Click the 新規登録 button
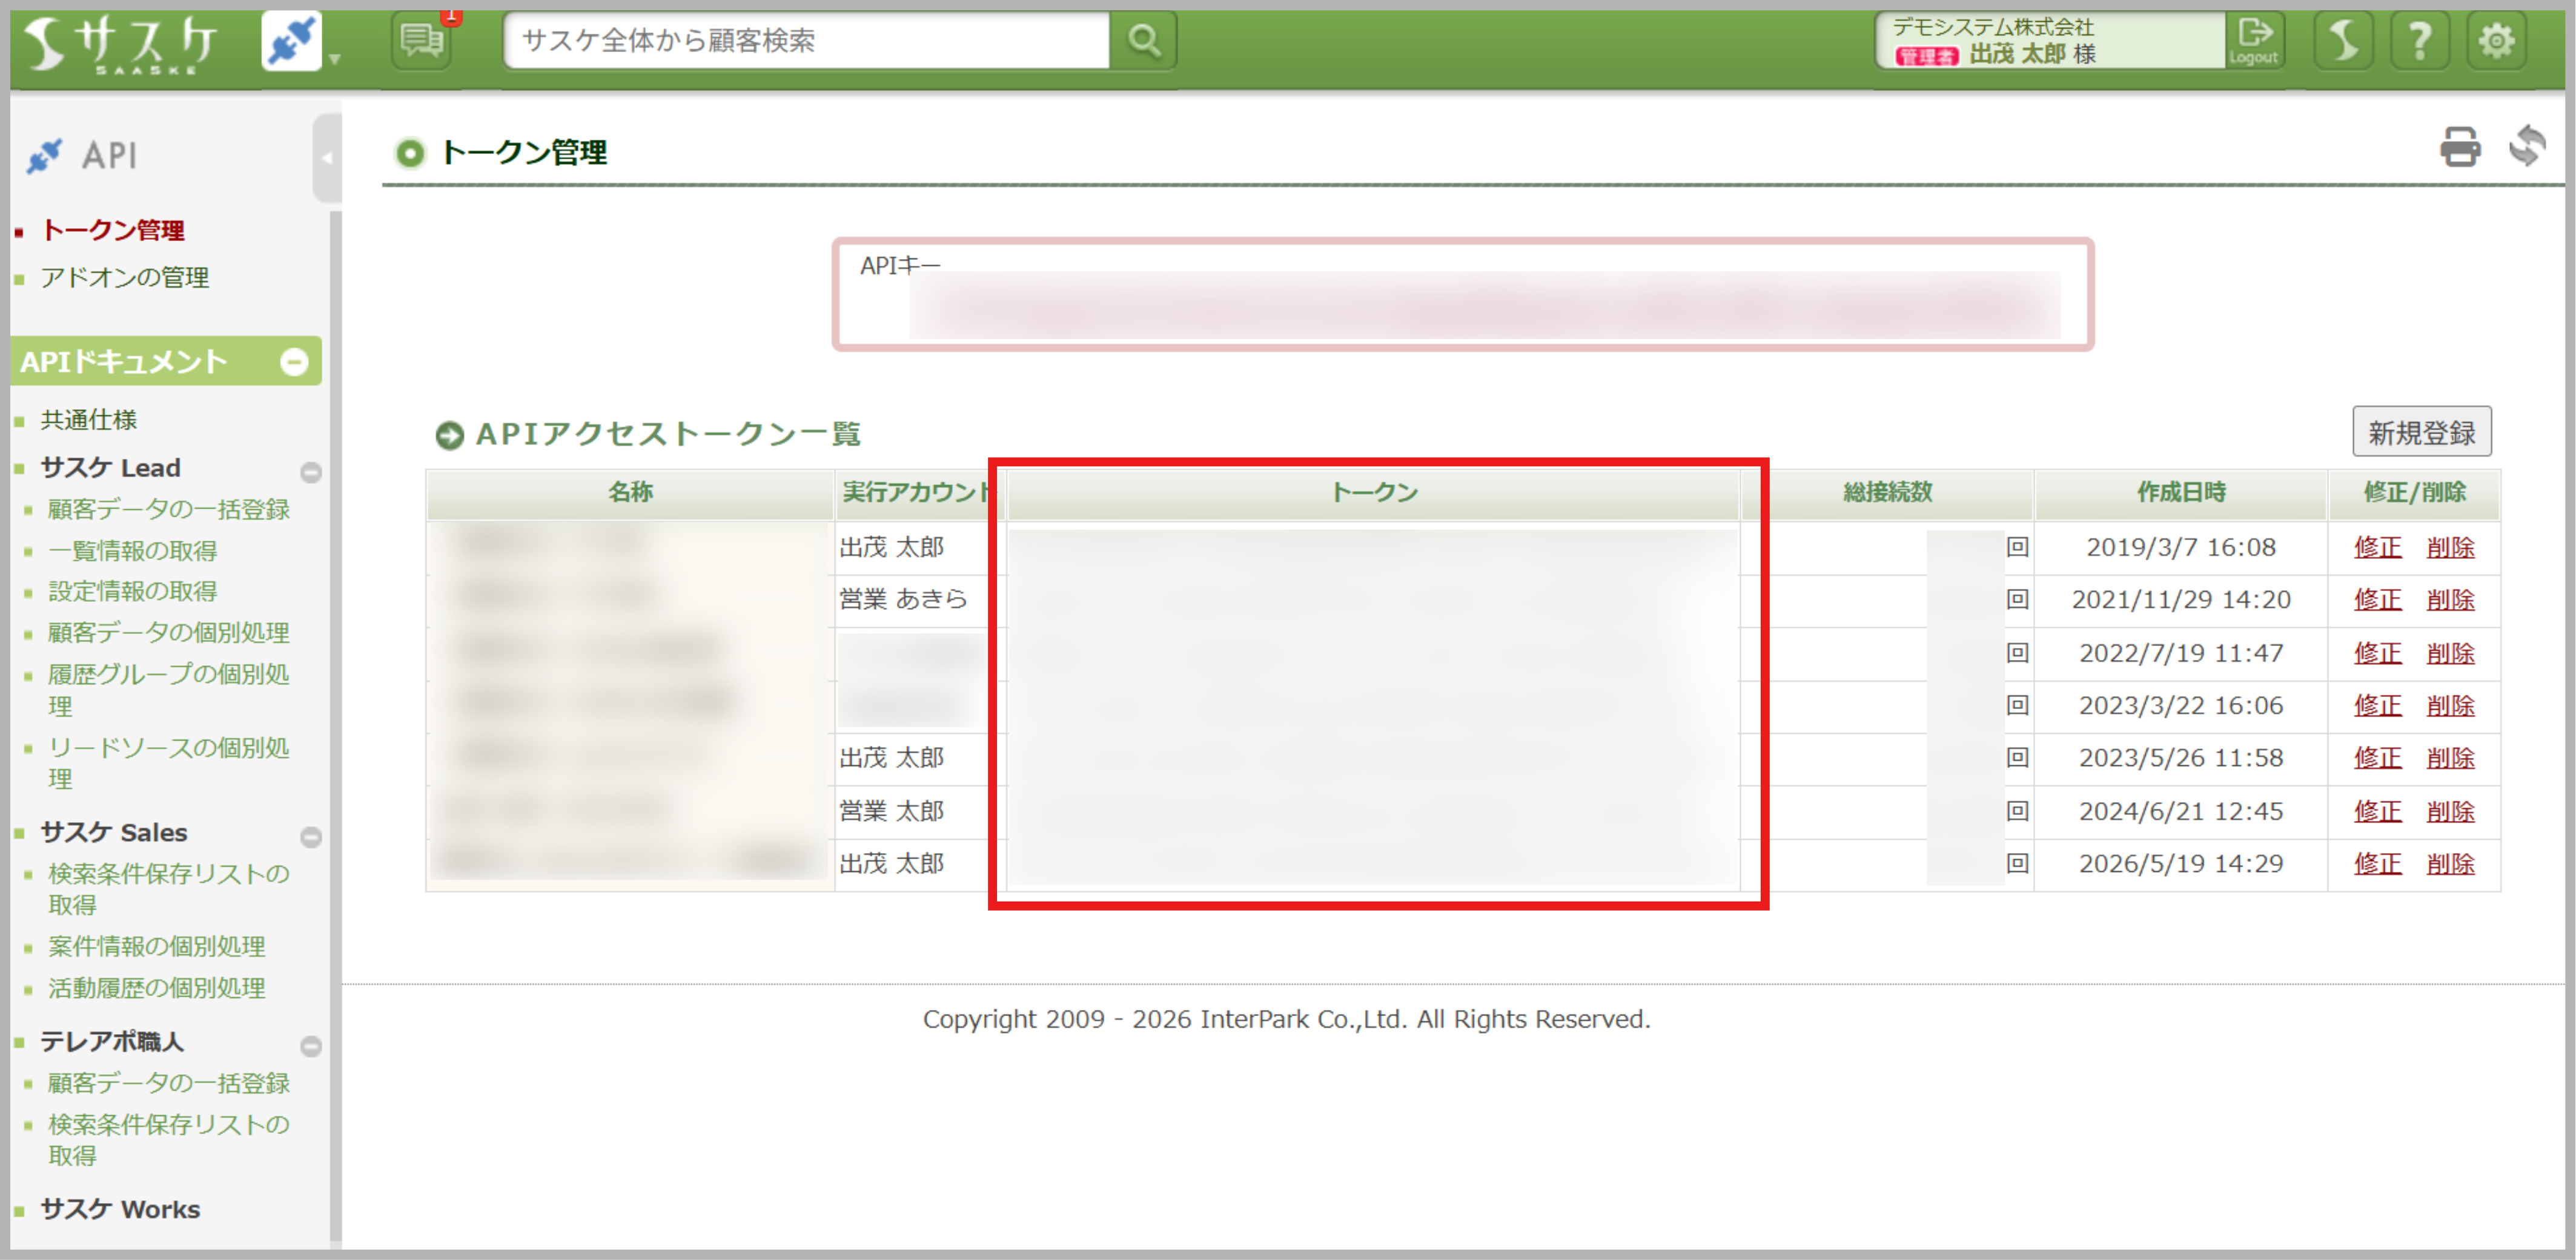 pos(2421,433)
